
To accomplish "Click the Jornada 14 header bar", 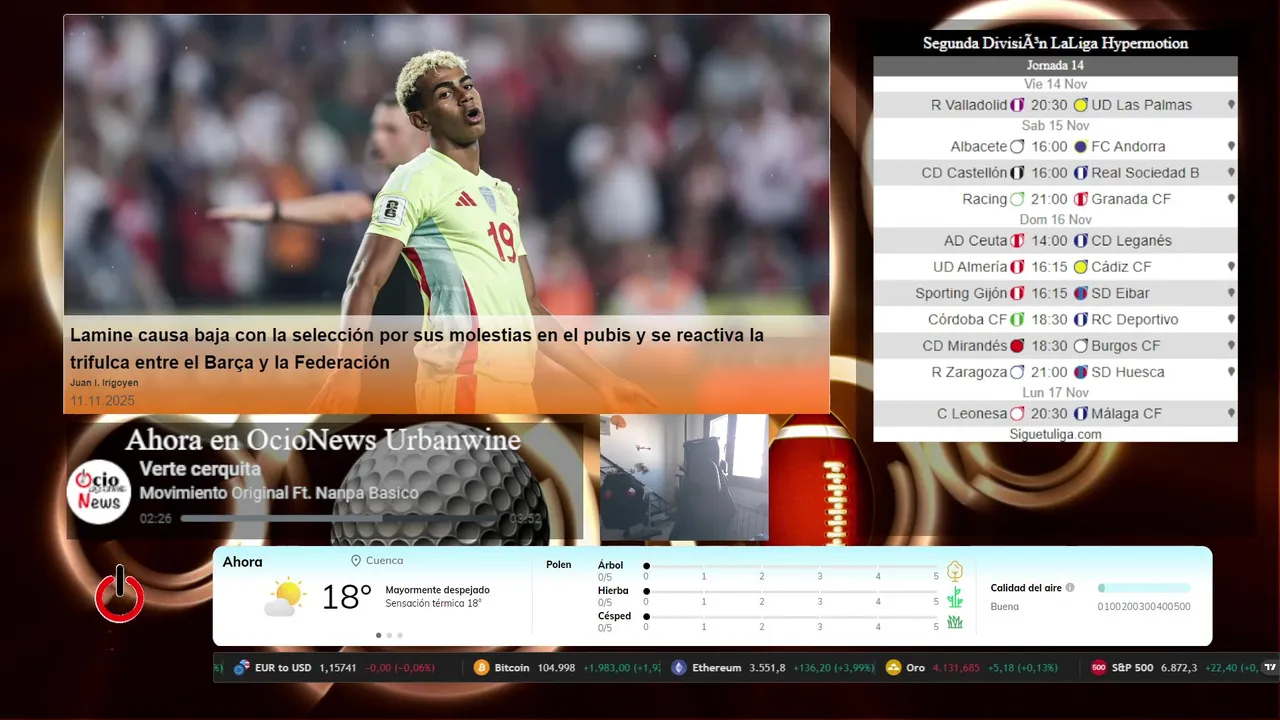I will (1055, 65).
